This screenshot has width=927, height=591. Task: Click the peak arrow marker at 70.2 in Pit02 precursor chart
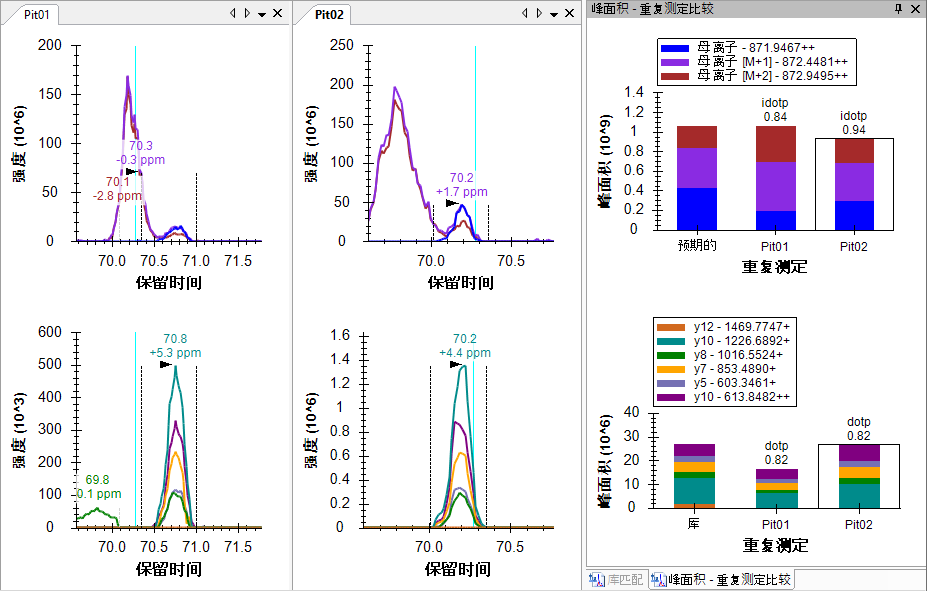tap(452, 203)
